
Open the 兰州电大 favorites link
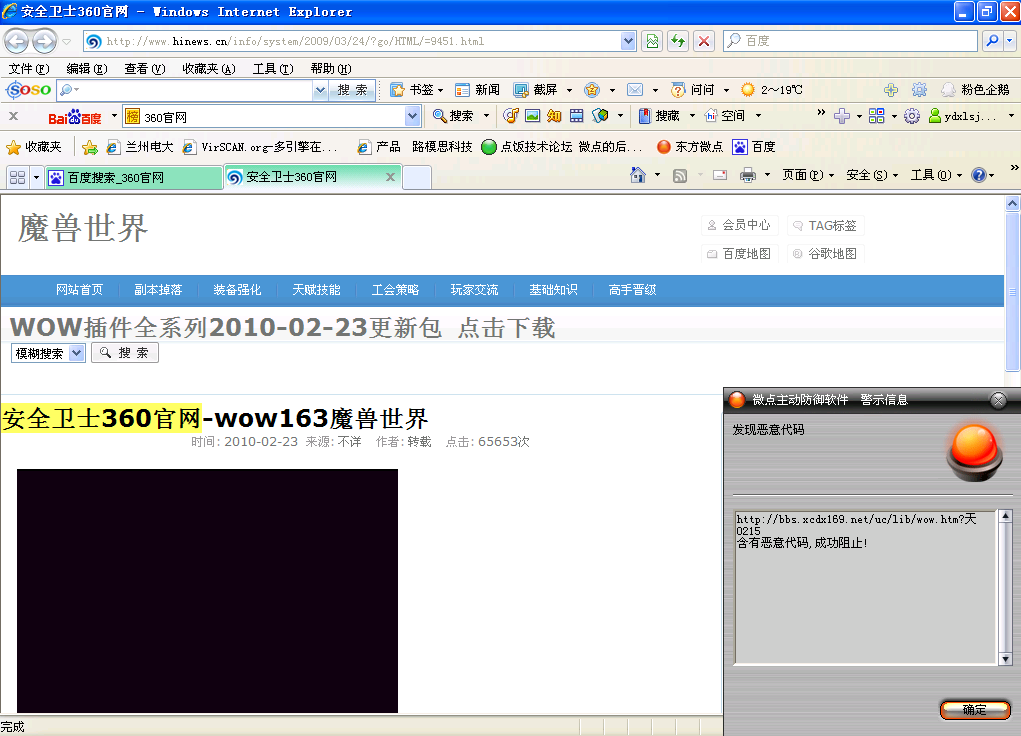(x=141, y=147)
